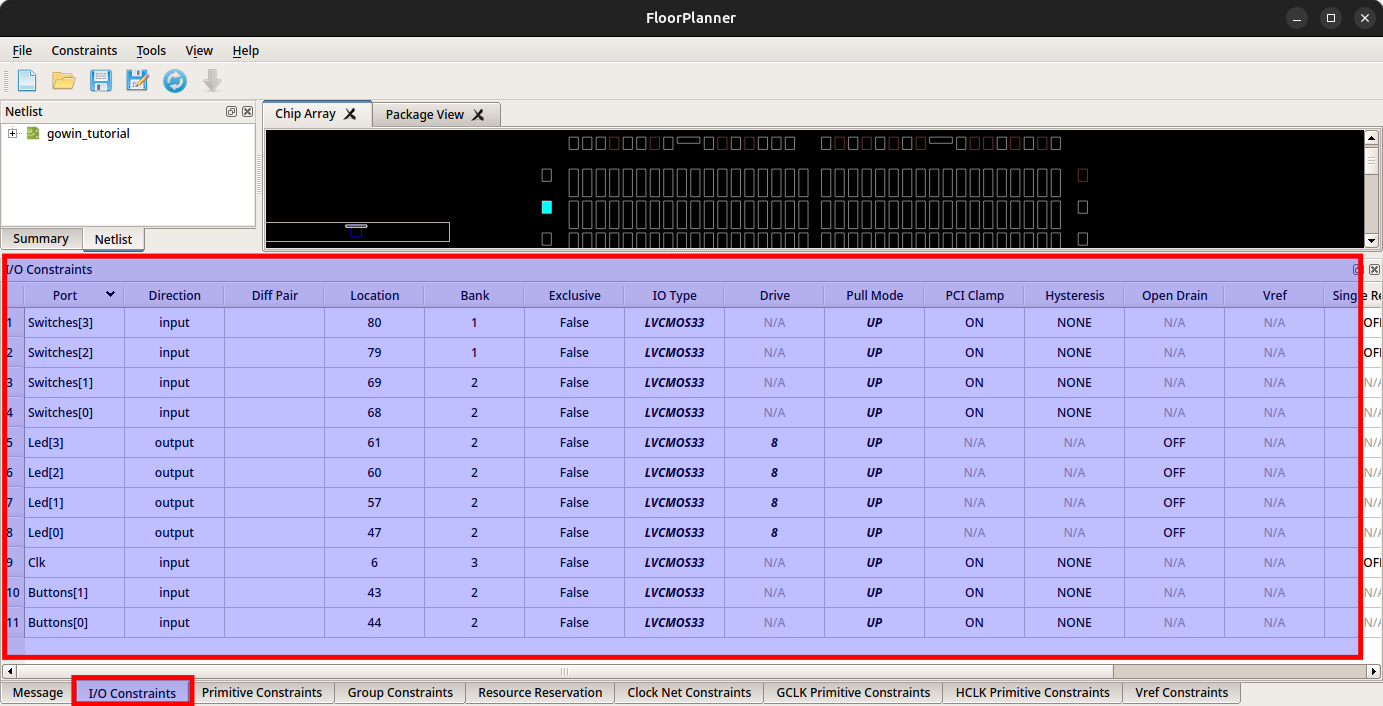Open a file via folder icon
This screenshot has width=1383, height=706.
point(64,81)
